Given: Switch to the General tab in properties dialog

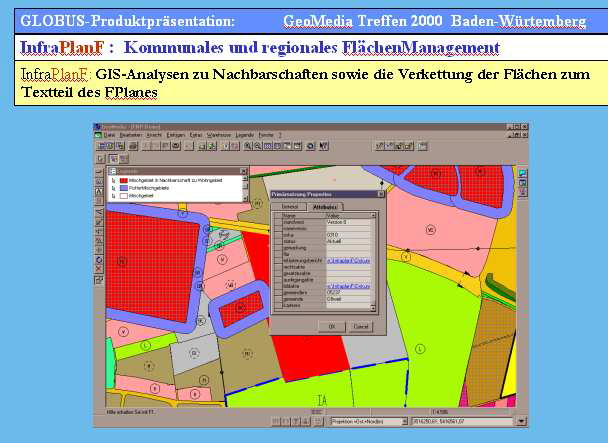Looking at the screenshot, I should [290, 206].
